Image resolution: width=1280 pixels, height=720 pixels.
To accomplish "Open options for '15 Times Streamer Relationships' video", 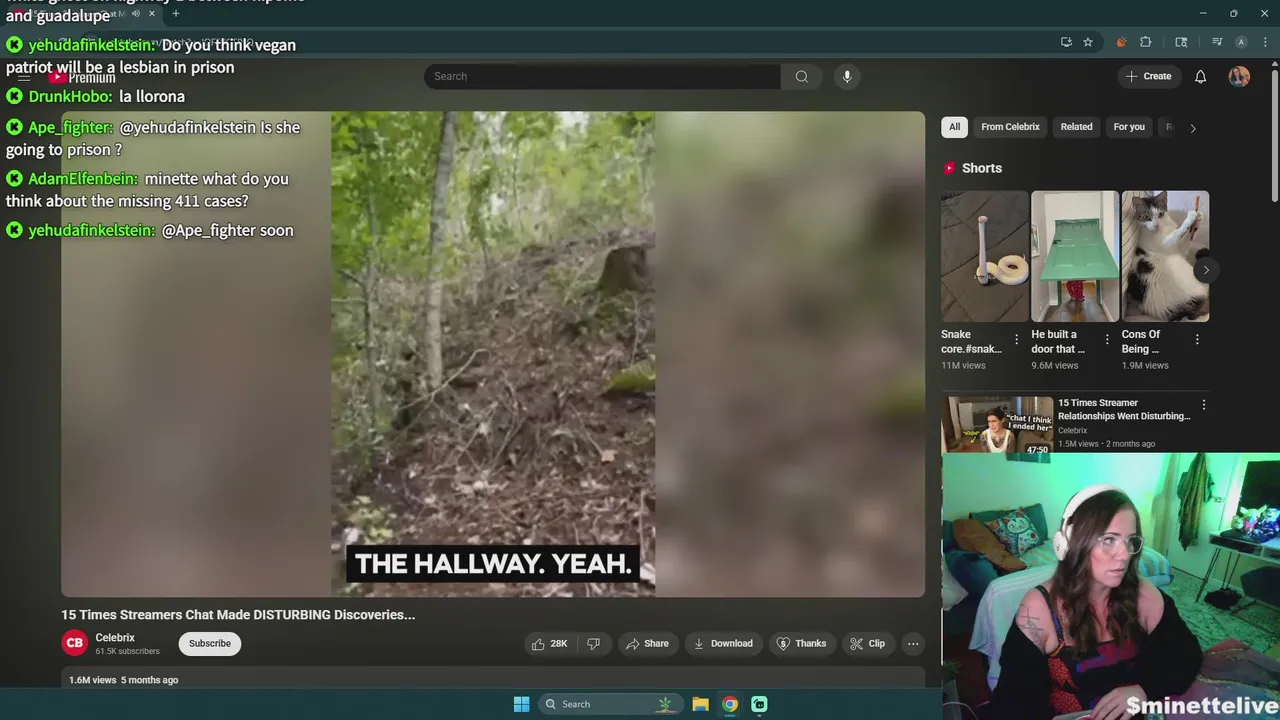I will [x=1203, y=405].
